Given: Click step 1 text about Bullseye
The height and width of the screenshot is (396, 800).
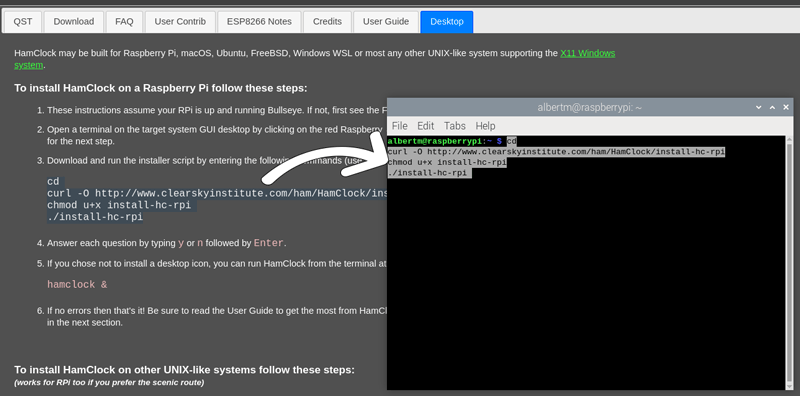Looking at the screenshot, I should pyautogui.click(x=216, y=110).
